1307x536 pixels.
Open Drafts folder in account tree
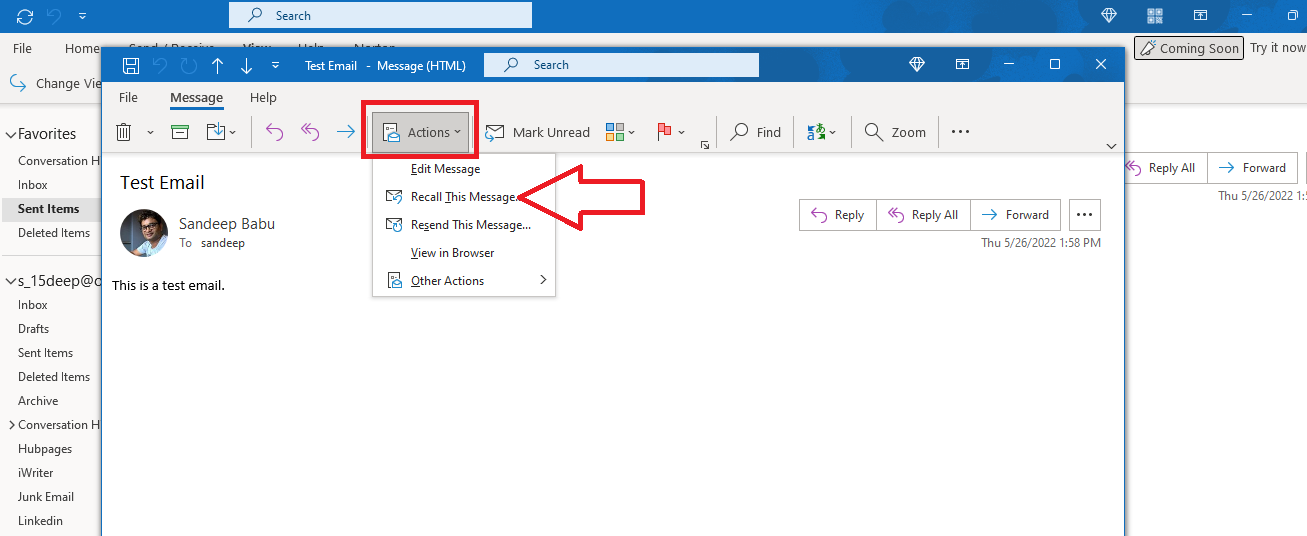33,329
